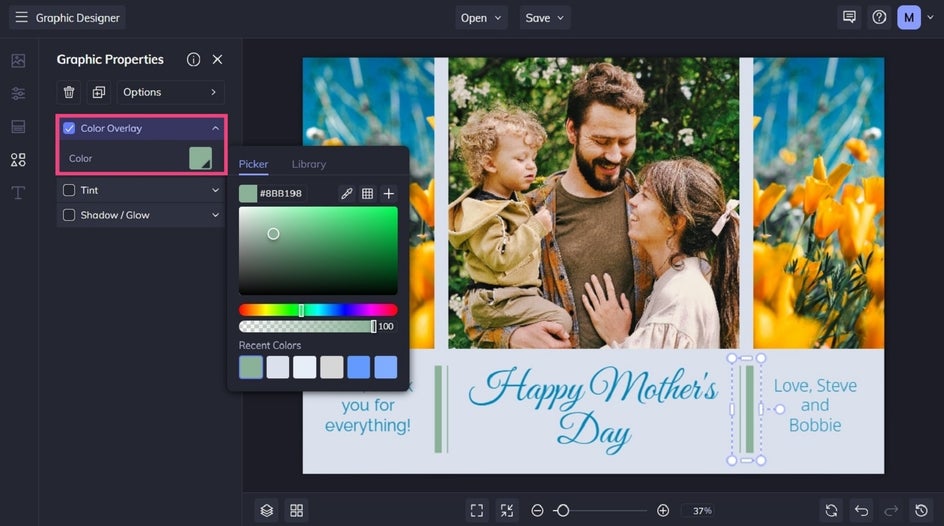
Task: Click the zoom level slider handle
Action: [562, 510]
